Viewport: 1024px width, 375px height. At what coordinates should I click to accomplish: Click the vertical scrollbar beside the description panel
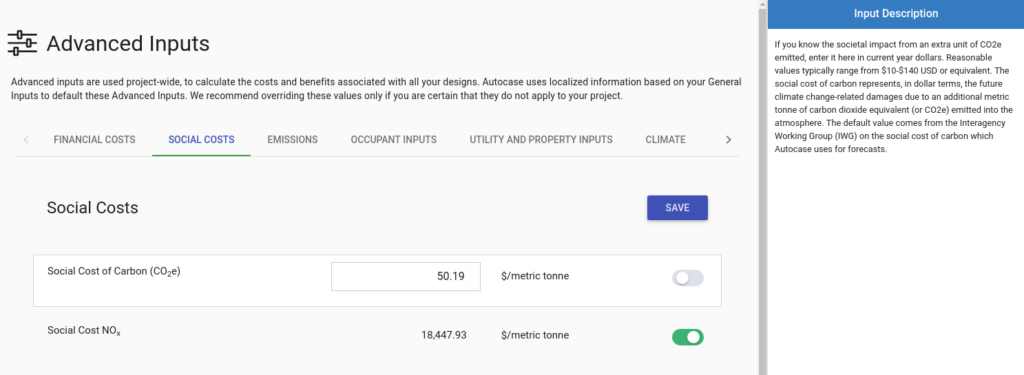point(762,188)
